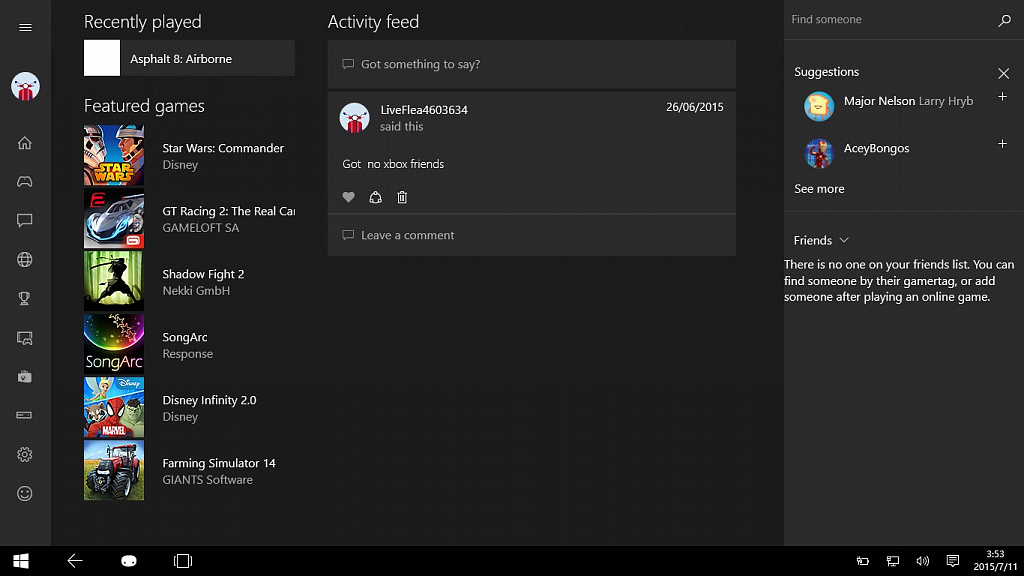Click the post author's avatar
The height and width of the screenshot is (576, 1024).
pyautogui.click(x=355, y=118)
